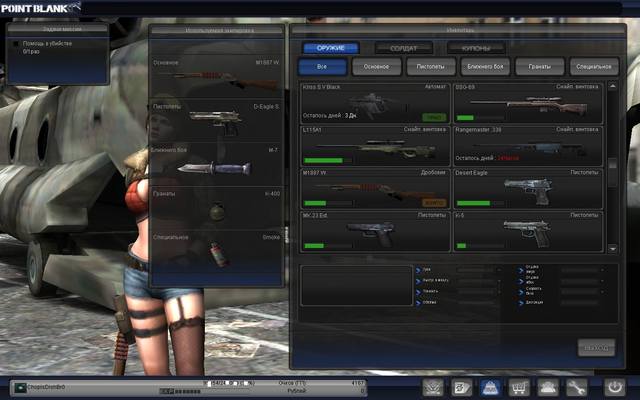The image size is (640, 400).
Task: Click the Desert Eagle durability bar
Action: pyautogui.click(x=480, y=203)
